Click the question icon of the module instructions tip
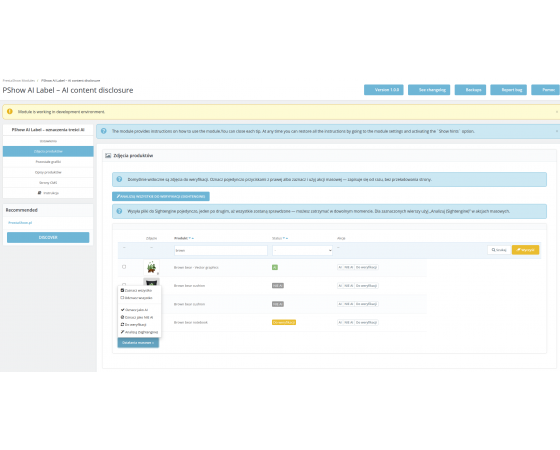The width and height of the screenshot is (560, 450). pyautogui.click(x=104, y=131)
